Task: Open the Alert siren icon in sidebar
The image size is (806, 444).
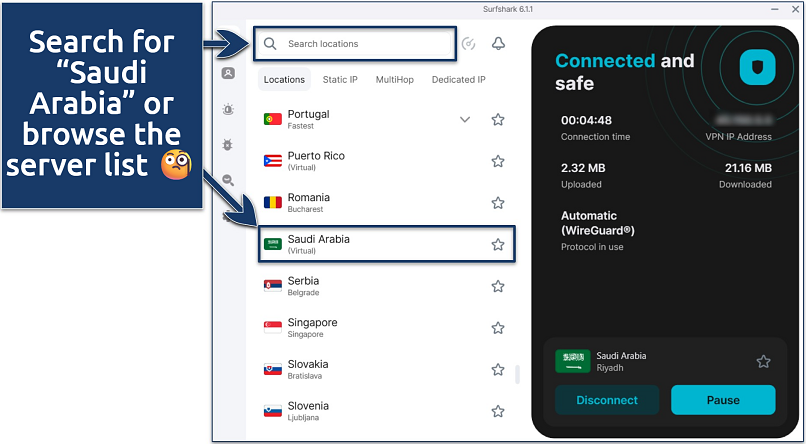Action: tap(229, 109)
